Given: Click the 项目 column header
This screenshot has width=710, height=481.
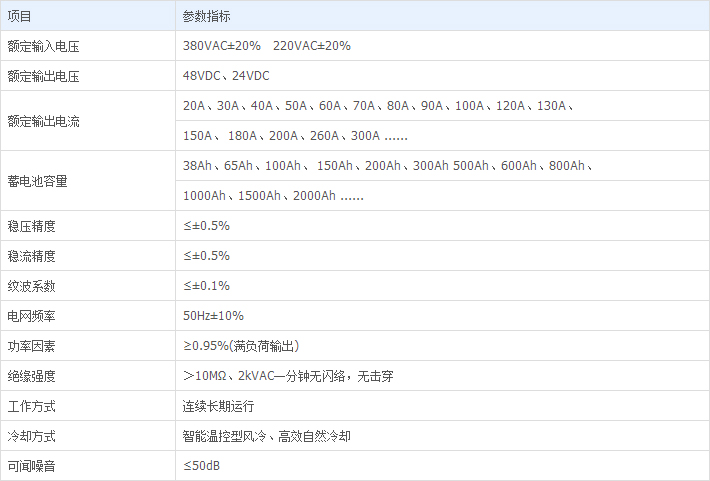Looking at the screenshot, I should point(20,16).
